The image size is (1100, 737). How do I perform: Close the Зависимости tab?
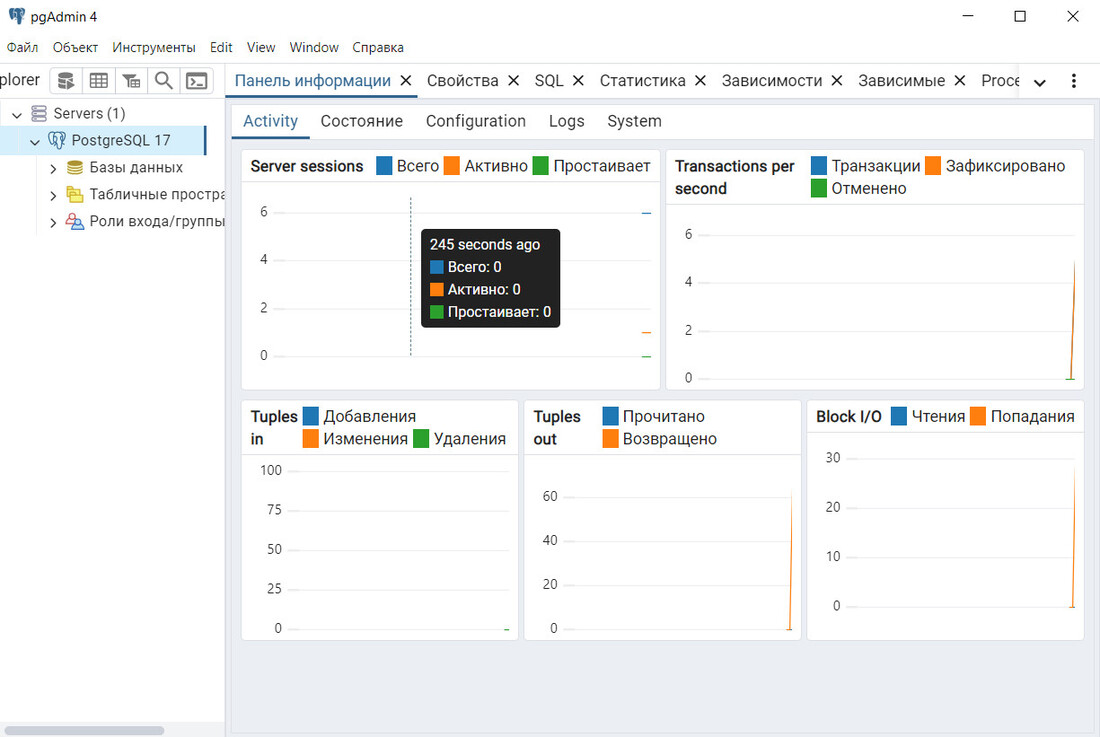click(837, 81)
